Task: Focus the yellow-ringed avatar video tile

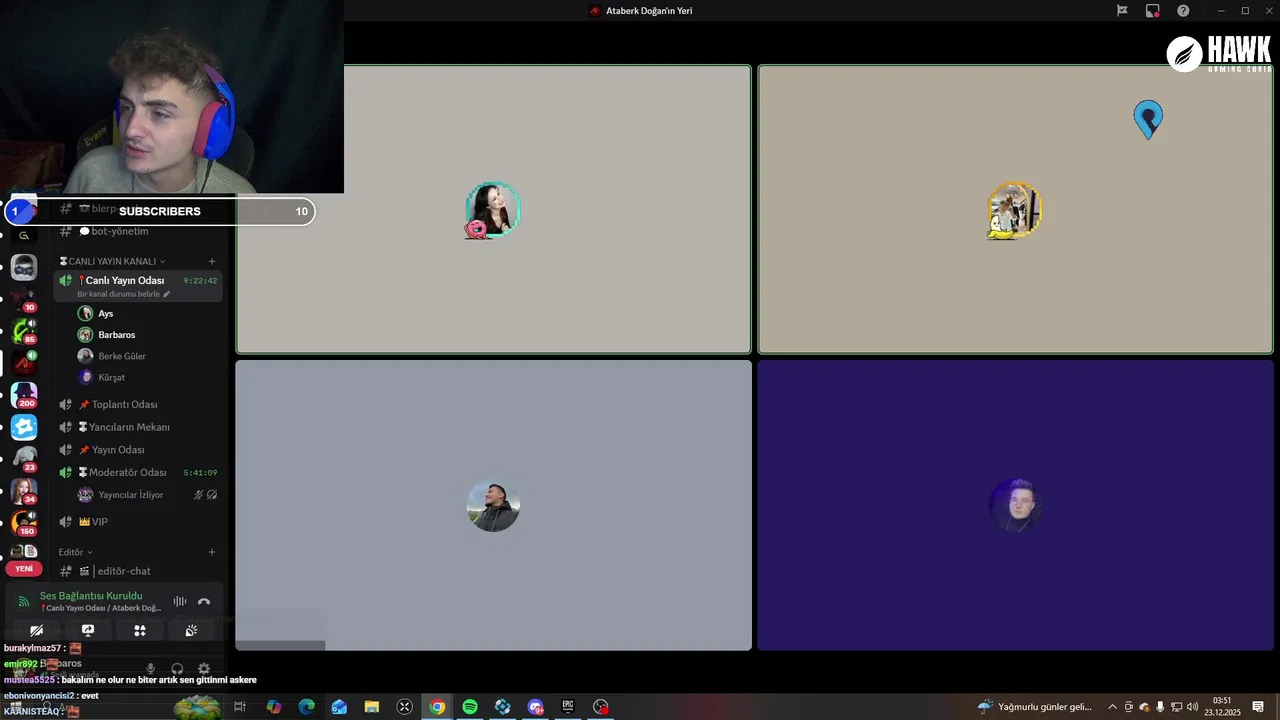Action: coord(1015,209)
